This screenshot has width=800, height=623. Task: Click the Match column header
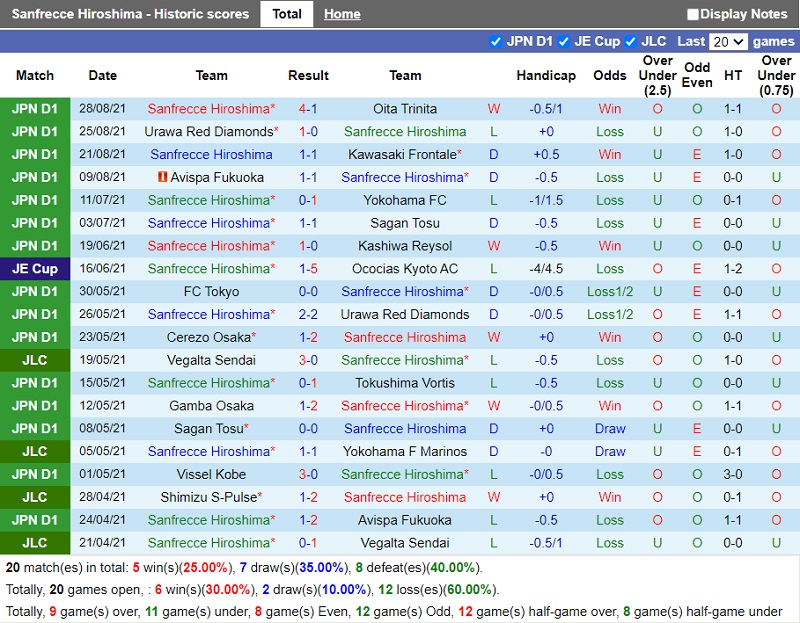[35, 75]
